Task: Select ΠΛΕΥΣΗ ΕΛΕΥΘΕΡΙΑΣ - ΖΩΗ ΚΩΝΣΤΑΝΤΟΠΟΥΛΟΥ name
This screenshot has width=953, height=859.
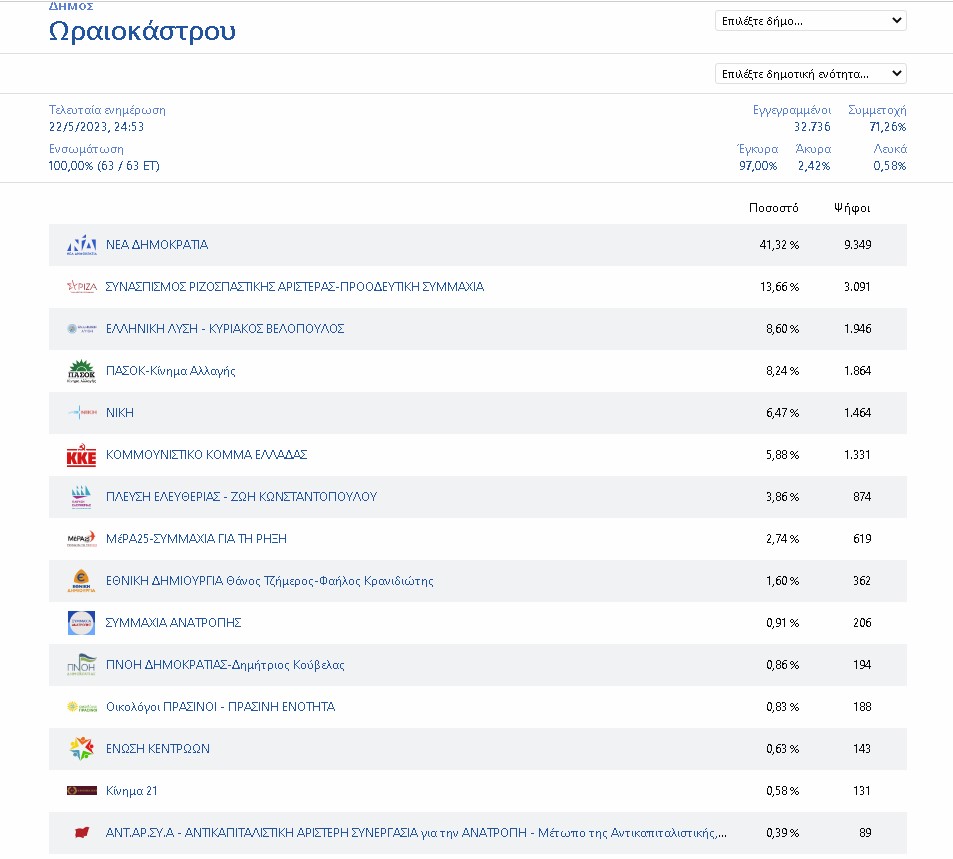Action: tap(241, 497)
